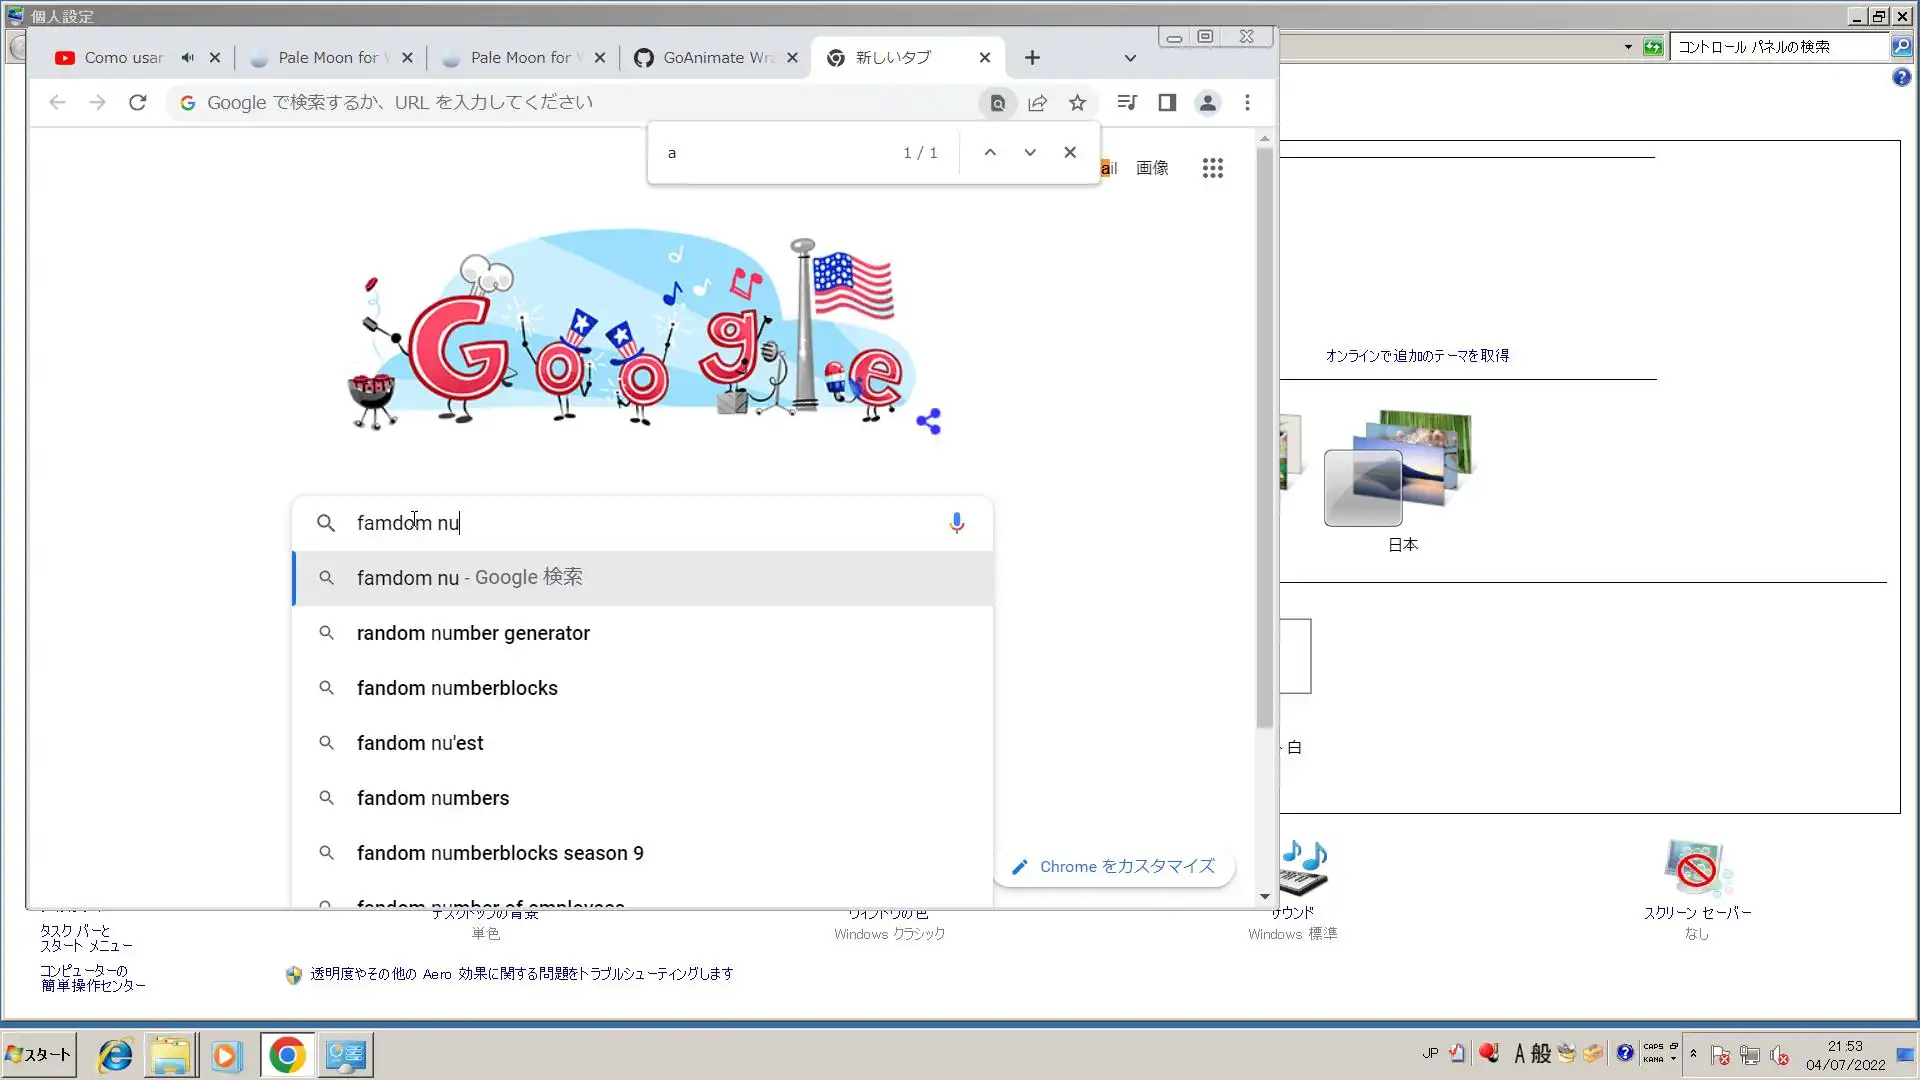Open the Chrome profile avatar
Viewport: 1920px width, 1080px height.
(1207, 103)
